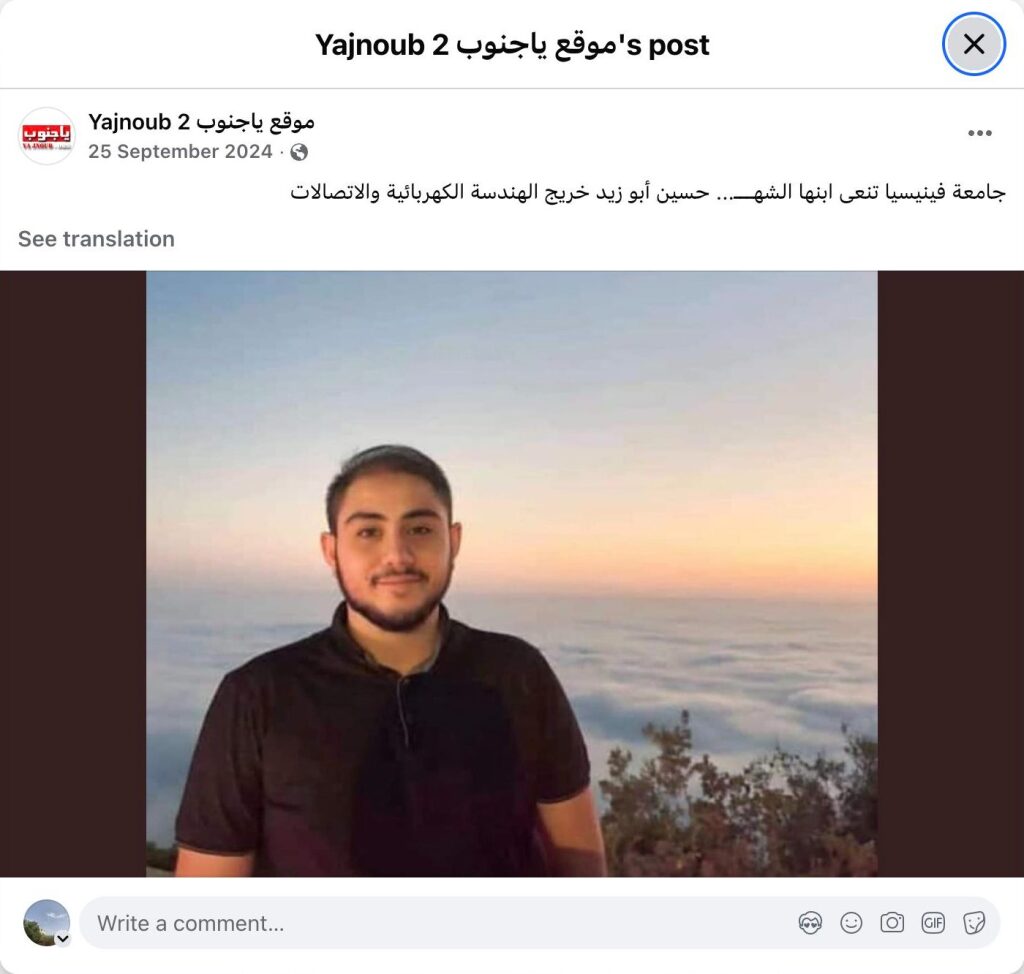Visit the Yajnoub 2 page name link
This screenshot has height=974, width=1024.
[x=201, y=122]
